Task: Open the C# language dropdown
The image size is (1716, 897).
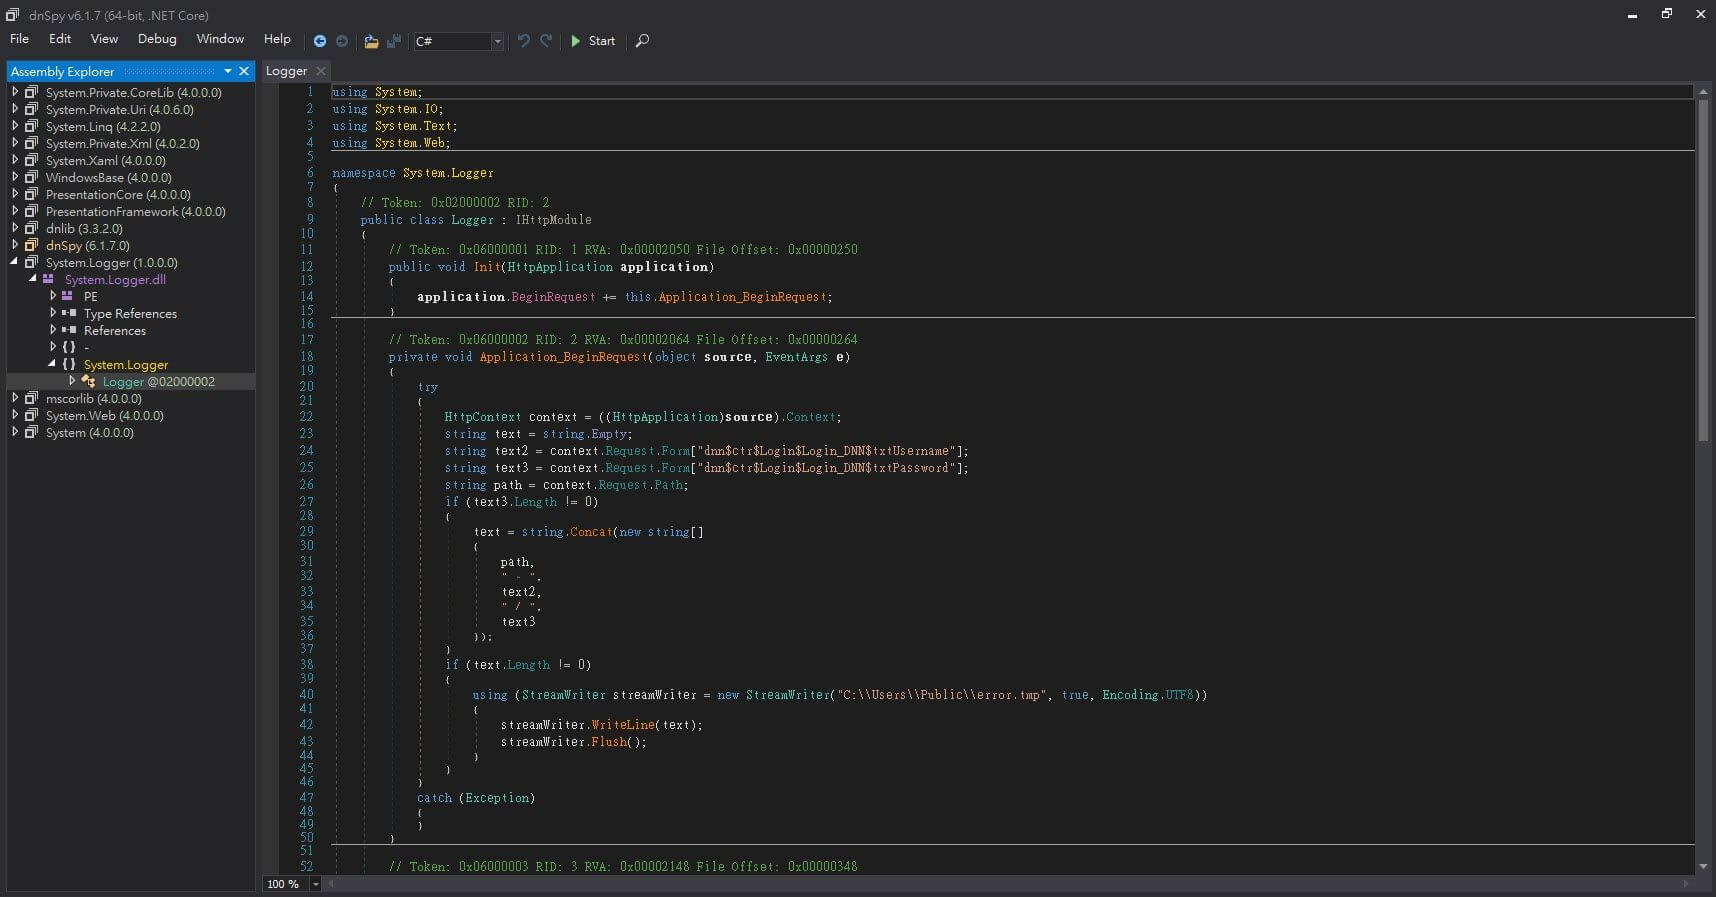Action: coord(497,41)
